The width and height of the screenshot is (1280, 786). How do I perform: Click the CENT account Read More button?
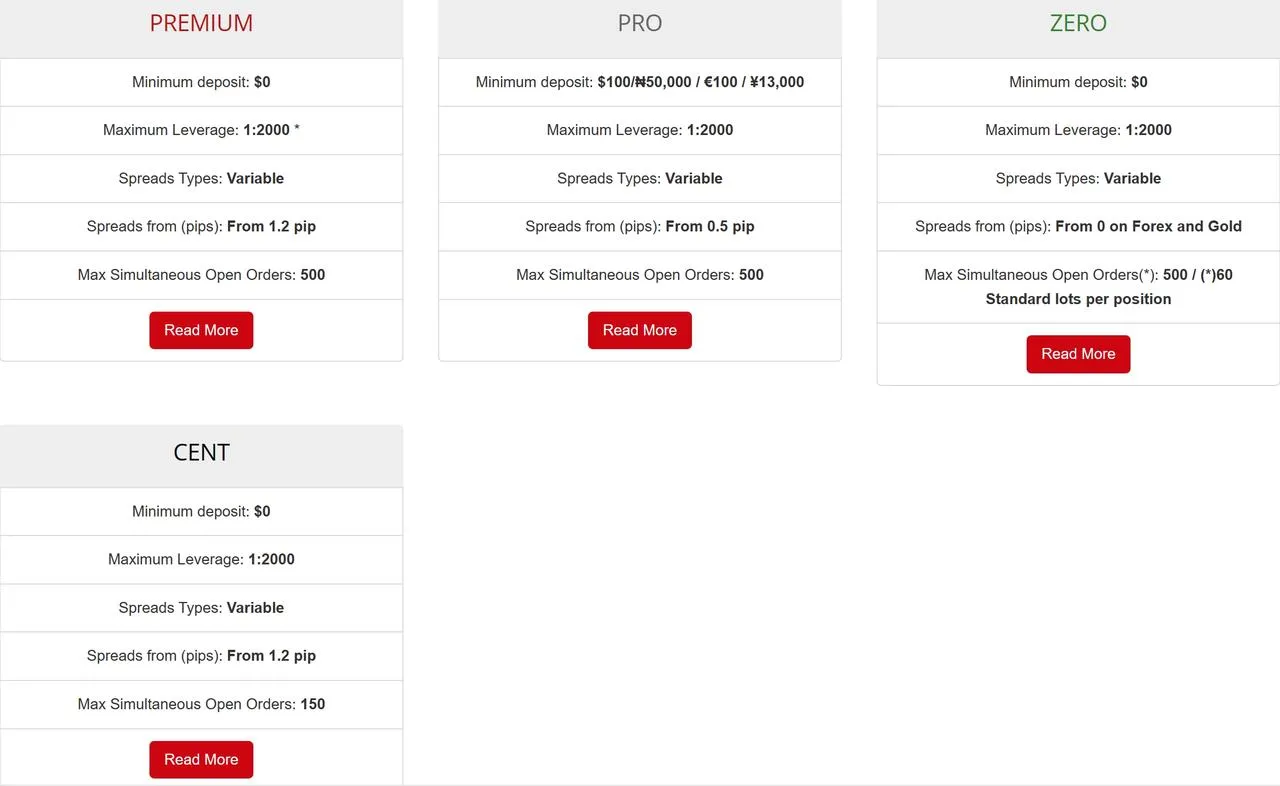[x=201, y=759]
